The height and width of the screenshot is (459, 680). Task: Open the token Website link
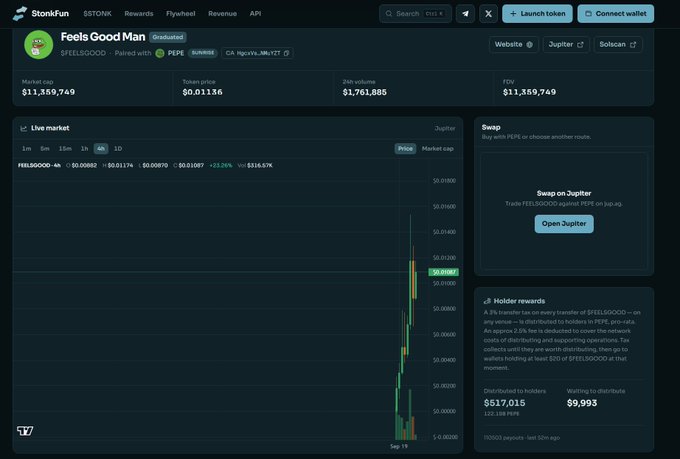[x=514, y=45]
